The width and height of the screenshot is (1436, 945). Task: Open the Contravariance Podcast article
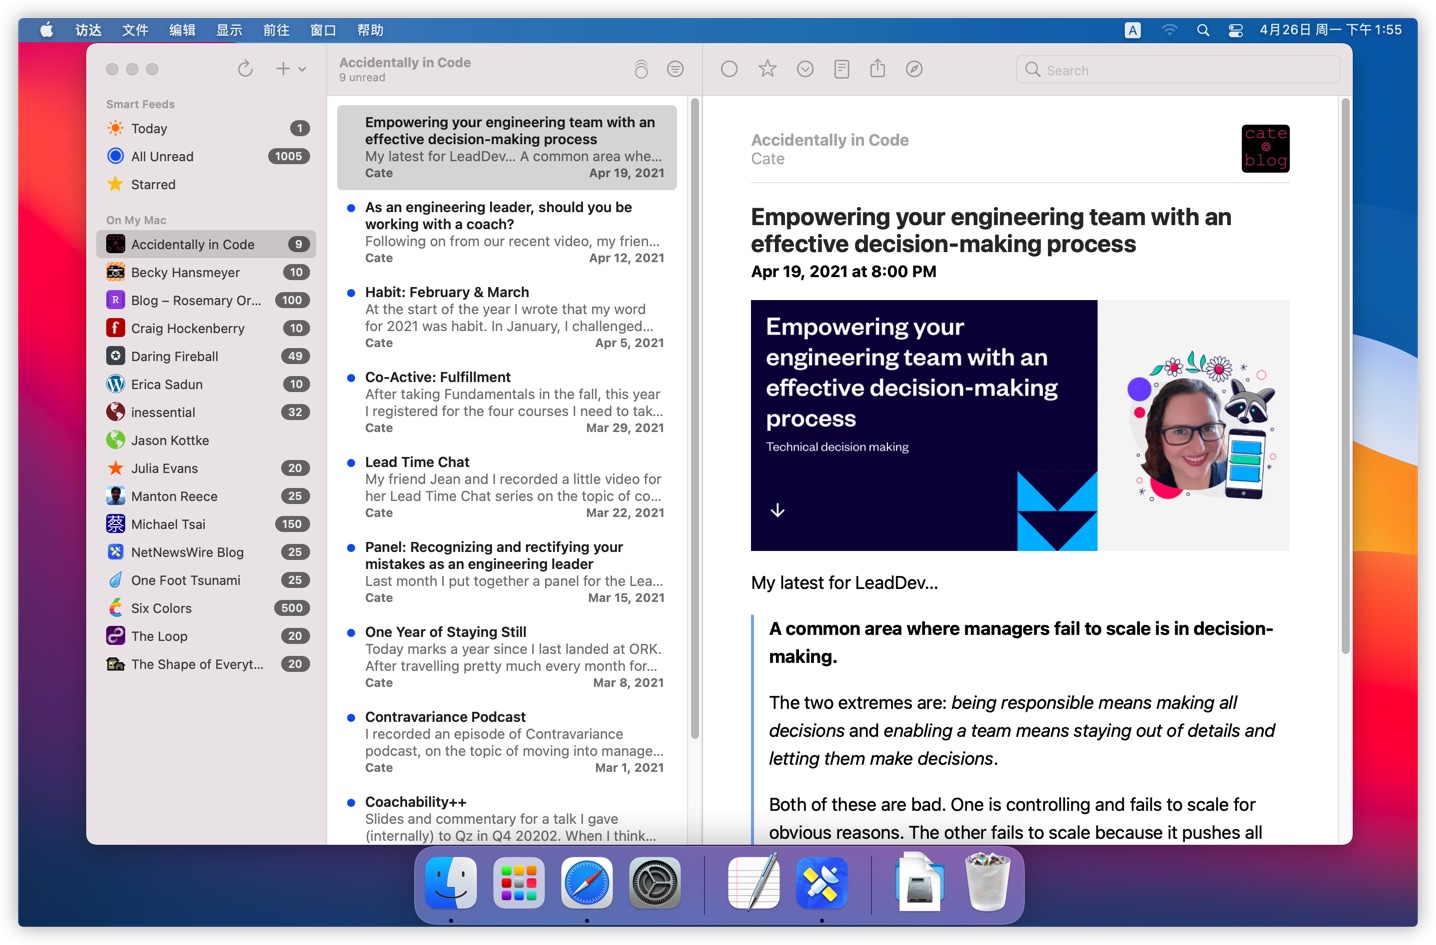point(507,742)
